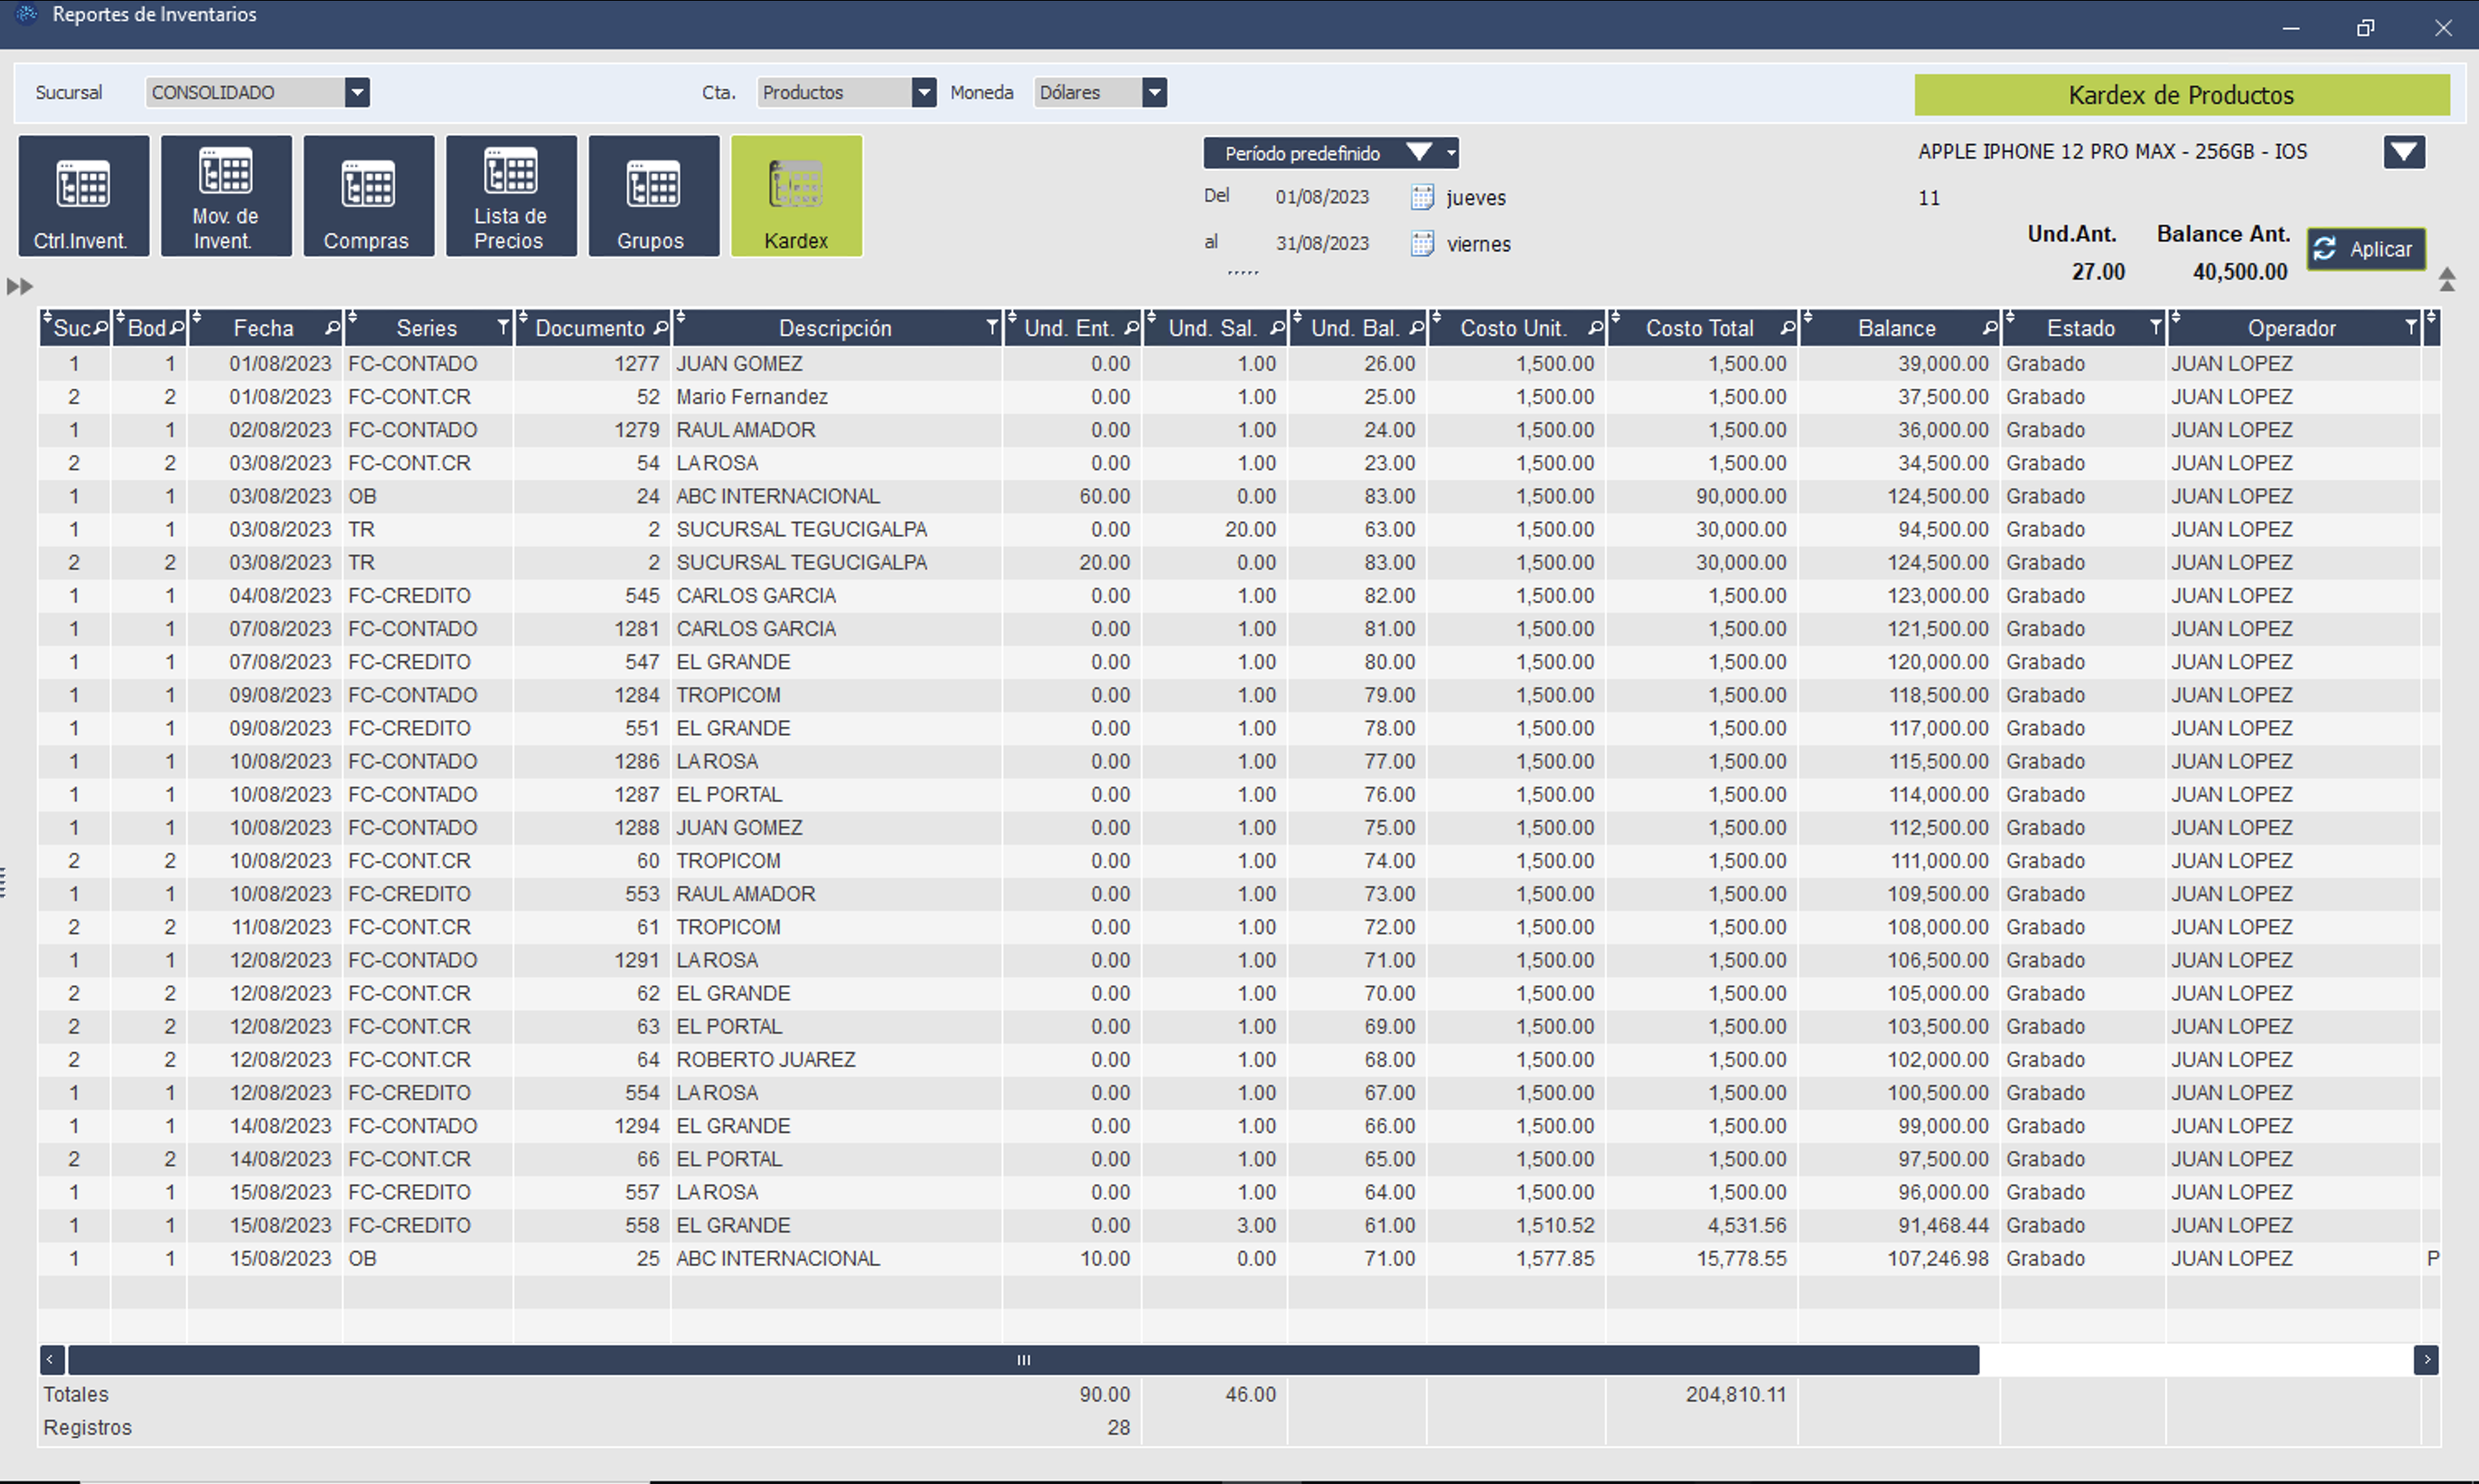Click the horizontal scrollbar right arrow
Screen dimensions: 2479x1484
point(2425,1360)
